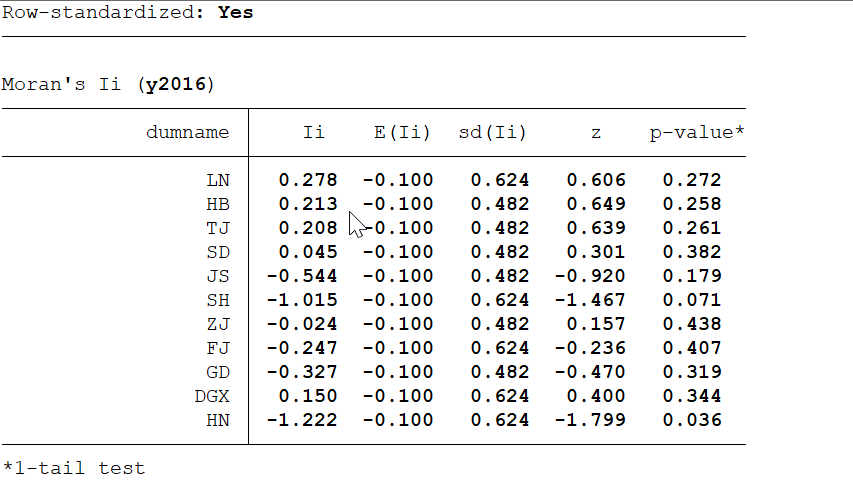
Task: Click the 'Ii' column header
Action: [313, 132]
